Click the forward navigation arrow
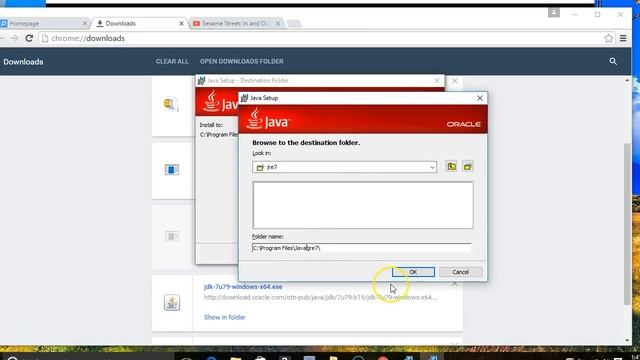640x360 pixels. [x=15, y=38]
